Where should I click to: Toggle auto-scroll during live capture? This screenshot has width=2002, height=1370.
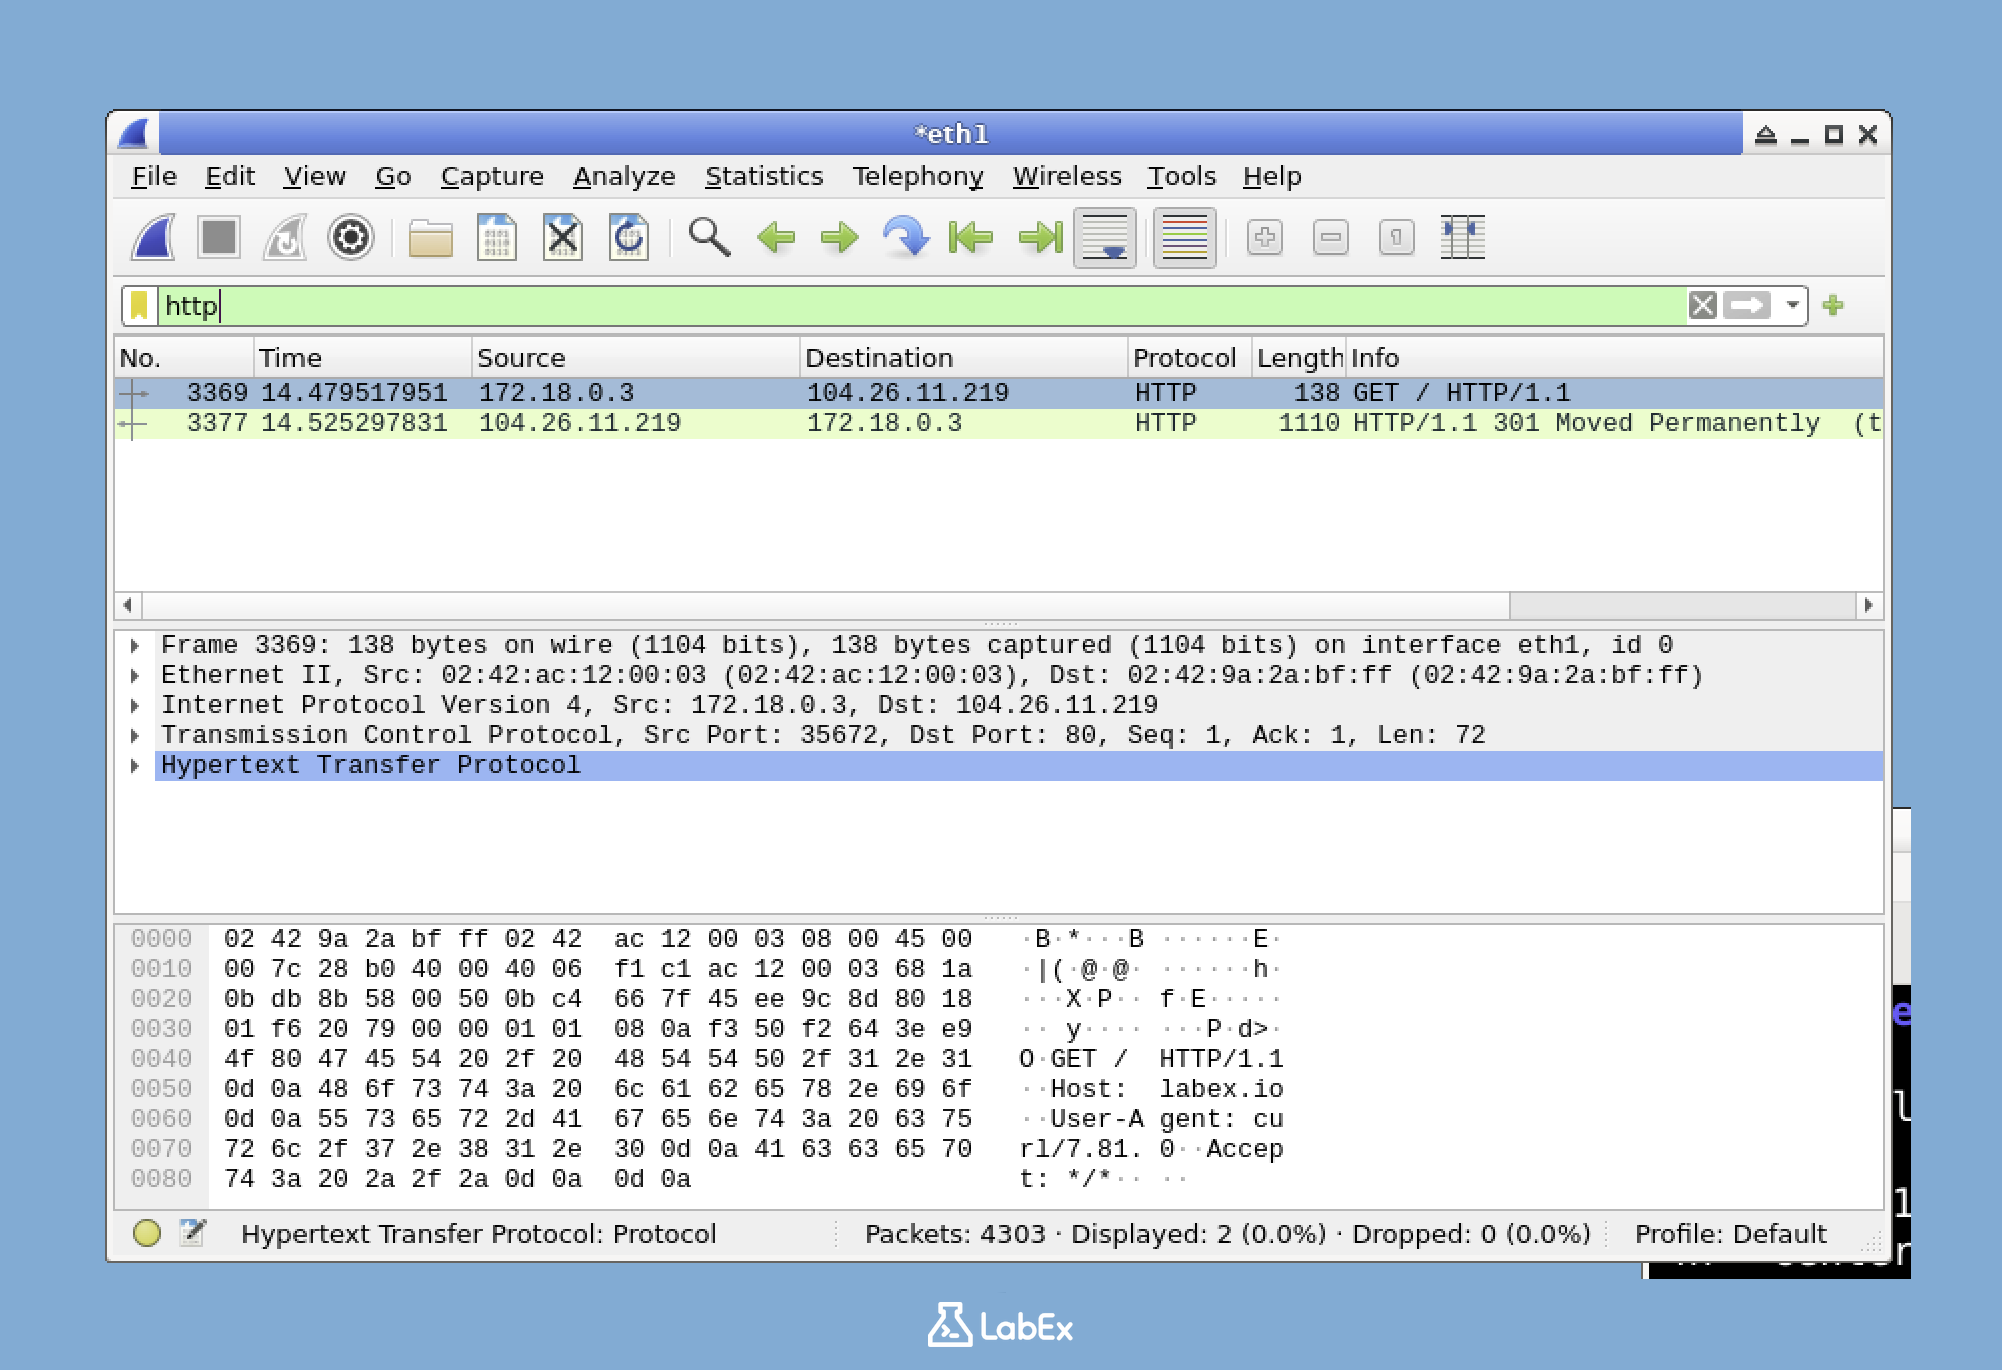(x=1104, y=238)
